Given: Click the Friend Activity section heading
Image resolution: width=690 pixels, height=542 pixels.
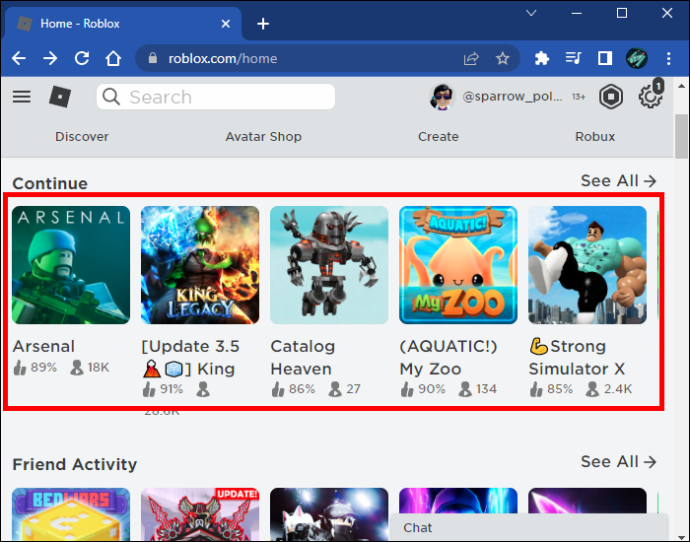Looking at the screenshot, I should [75, 464].
